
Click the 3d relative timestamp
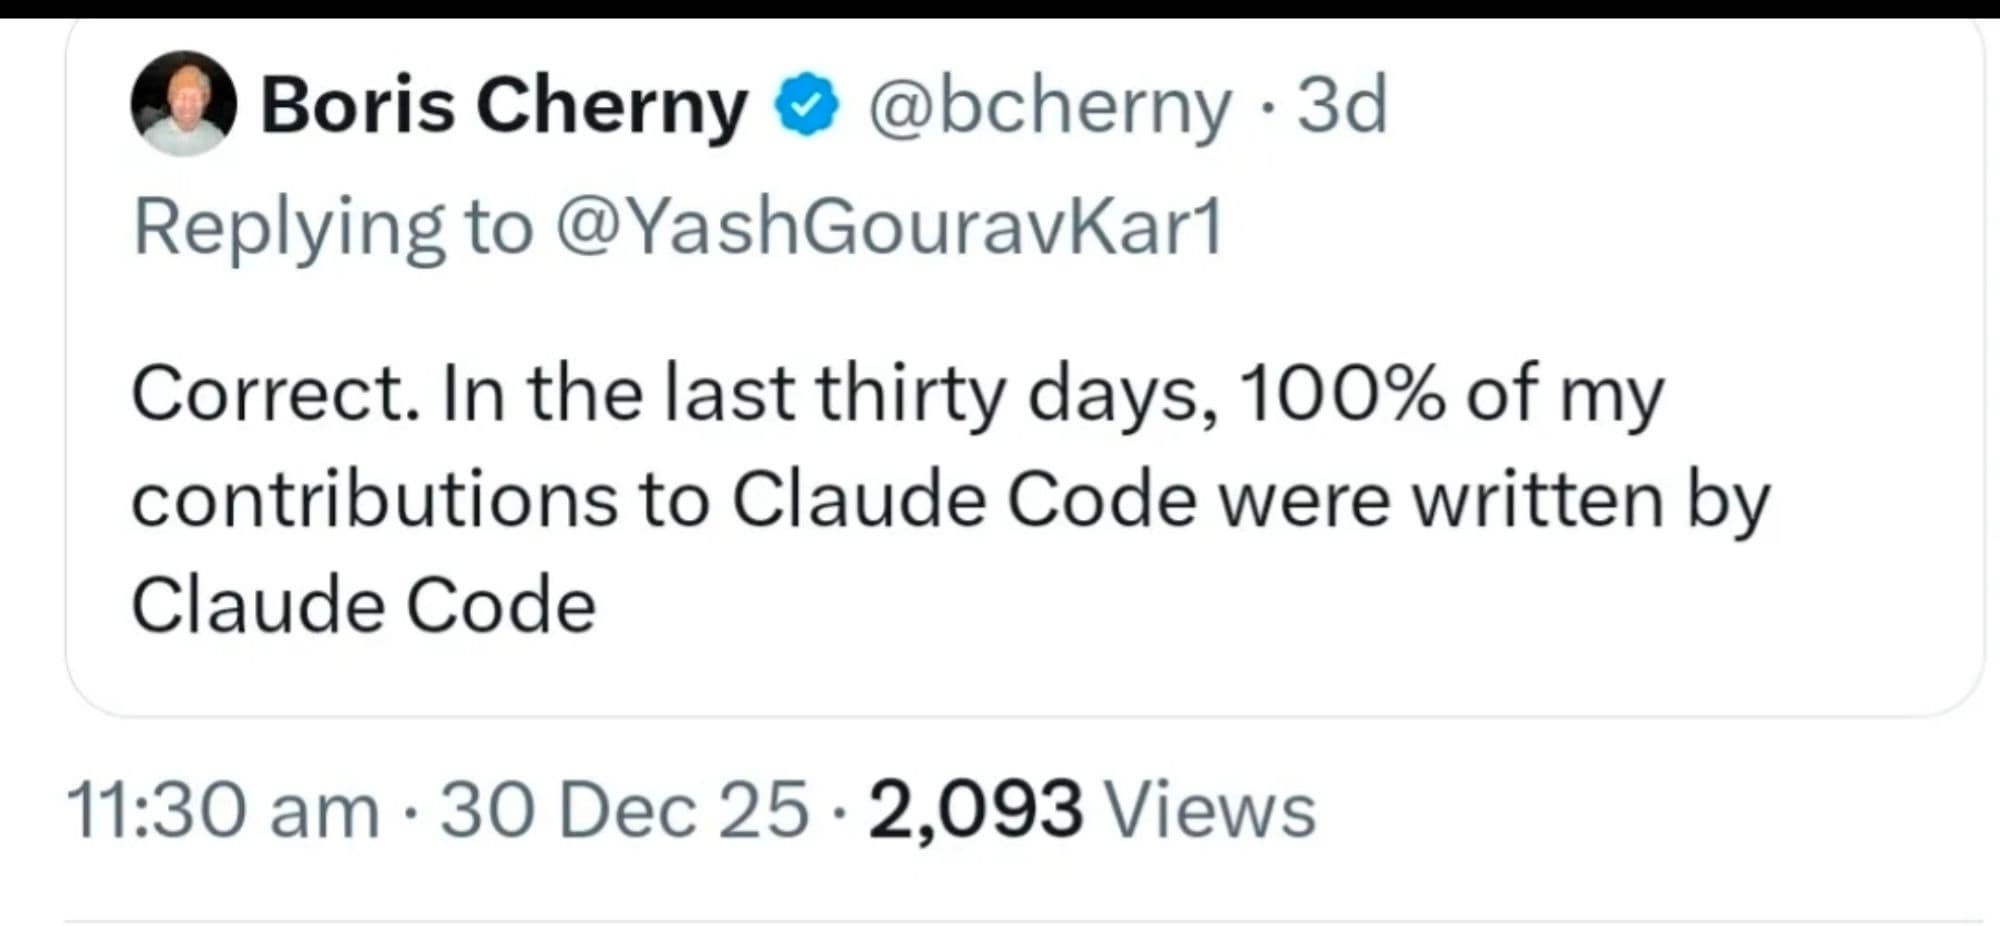point(1342,106)
